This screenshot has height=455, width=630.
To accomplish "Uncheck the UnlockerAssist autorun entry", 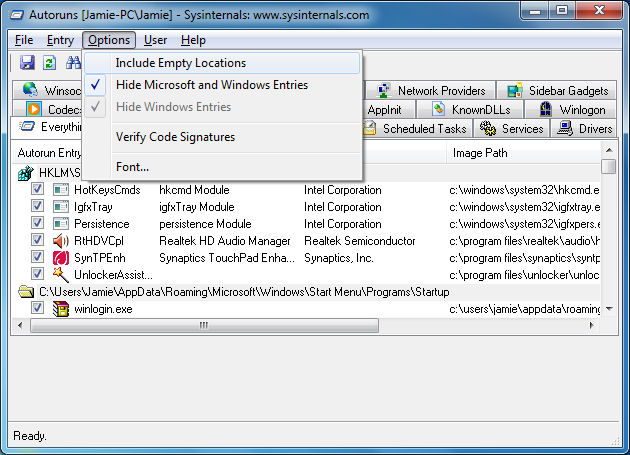I will pyautogui.click(x=37, y=274).
